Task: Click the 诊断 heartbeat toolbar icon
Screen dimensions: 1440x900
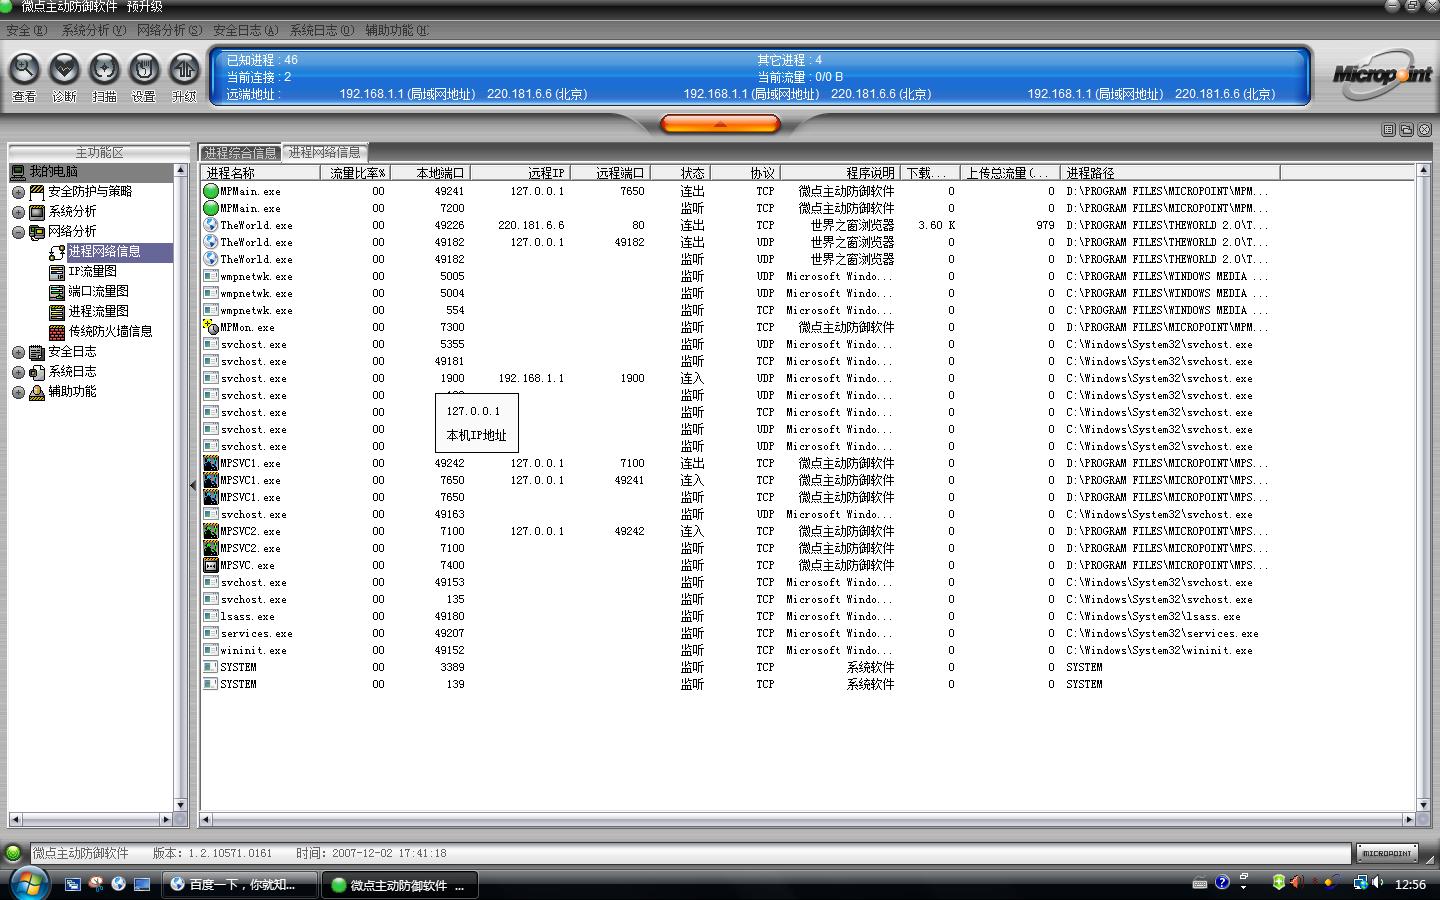Action: click(x=64, y=69)
